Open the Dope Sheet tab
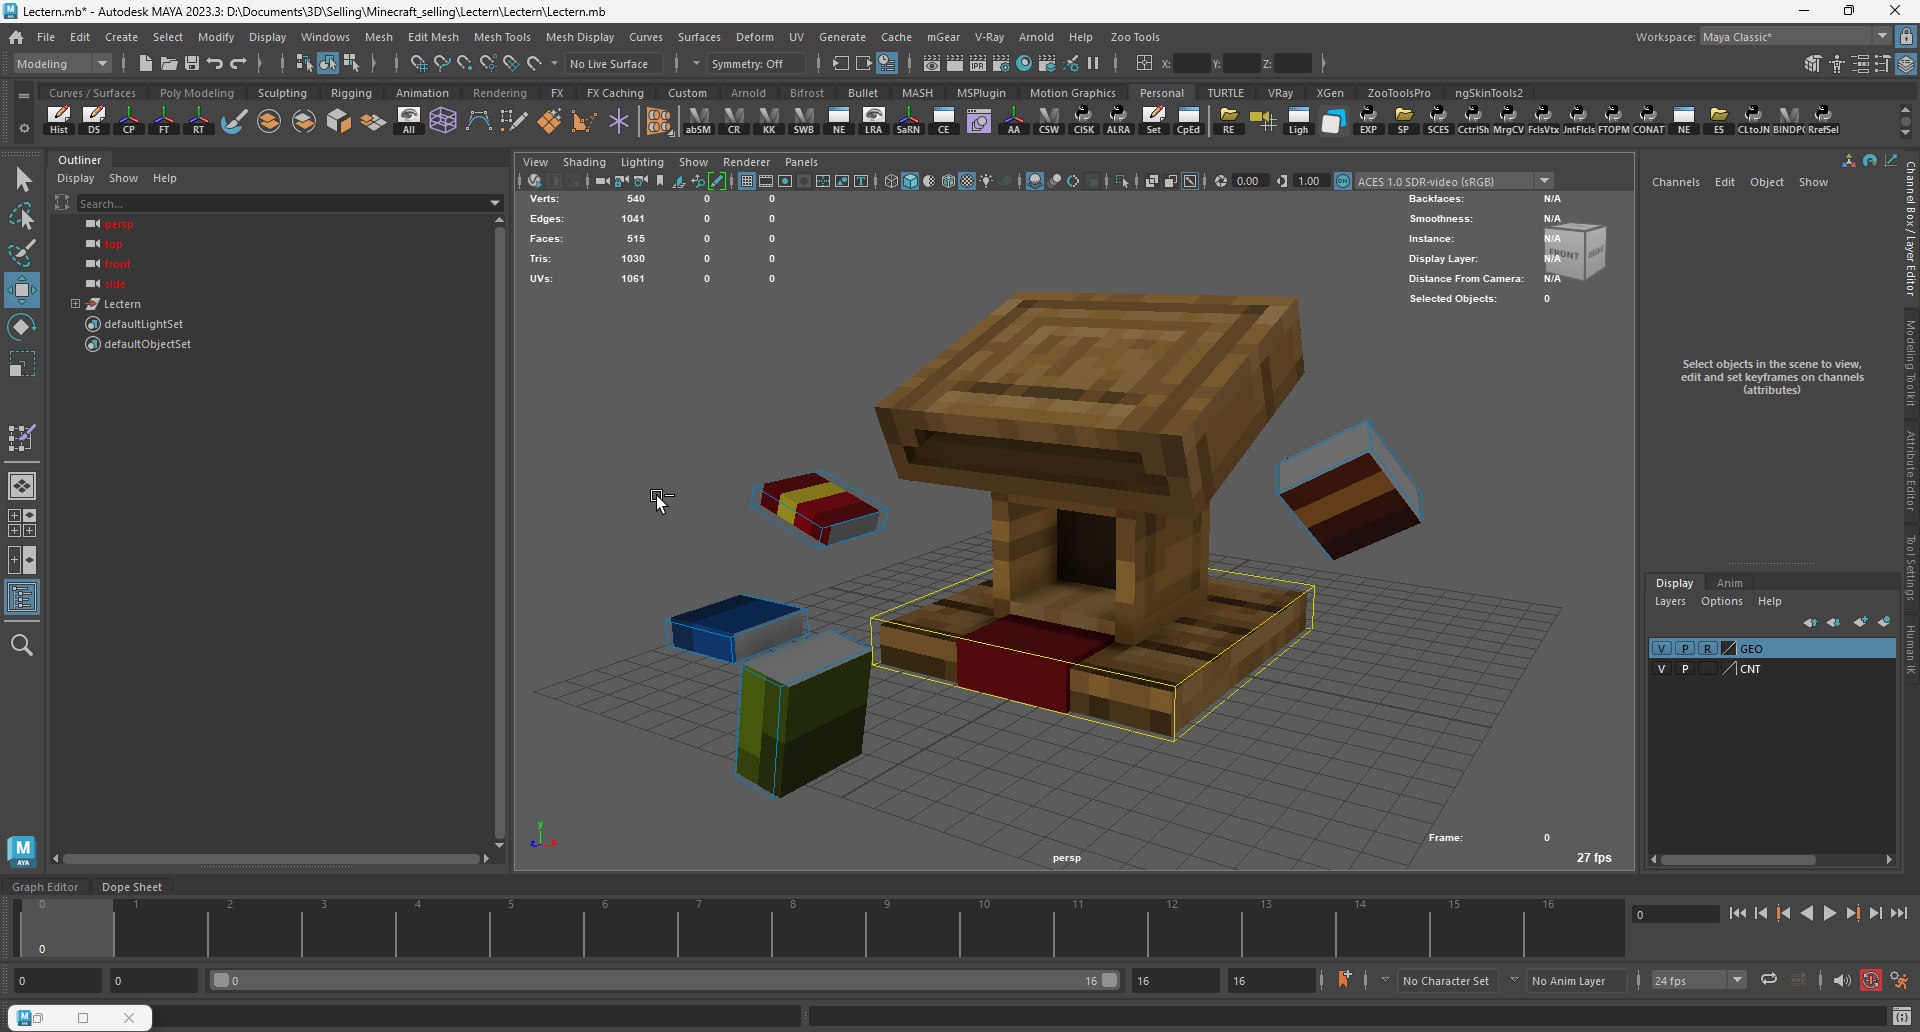Viewport: 1920px width, 1032px height. [131, 887]
